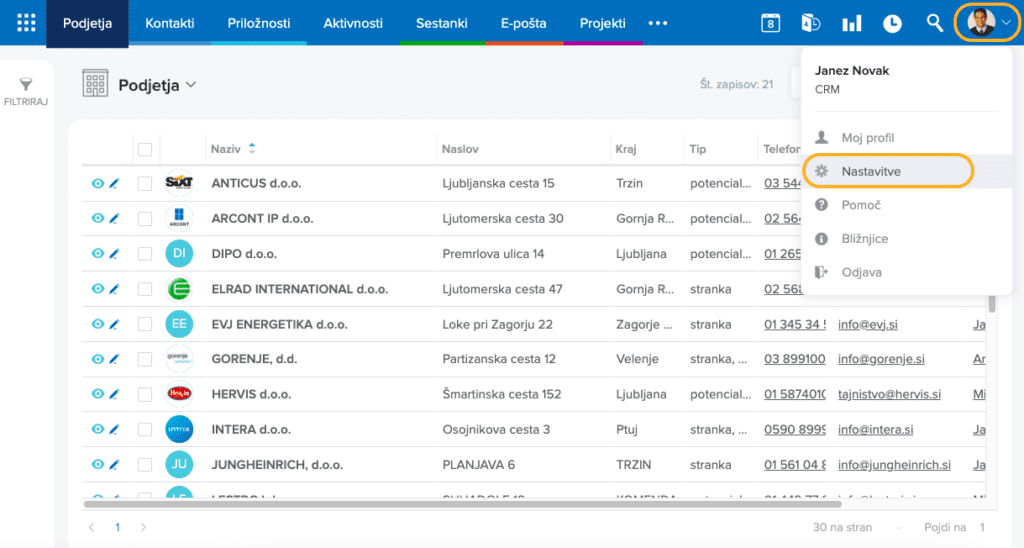Expand the Podjetja view dropdown arrow
The height and width of the screenshot is (548, 1024).
(191, 85)
